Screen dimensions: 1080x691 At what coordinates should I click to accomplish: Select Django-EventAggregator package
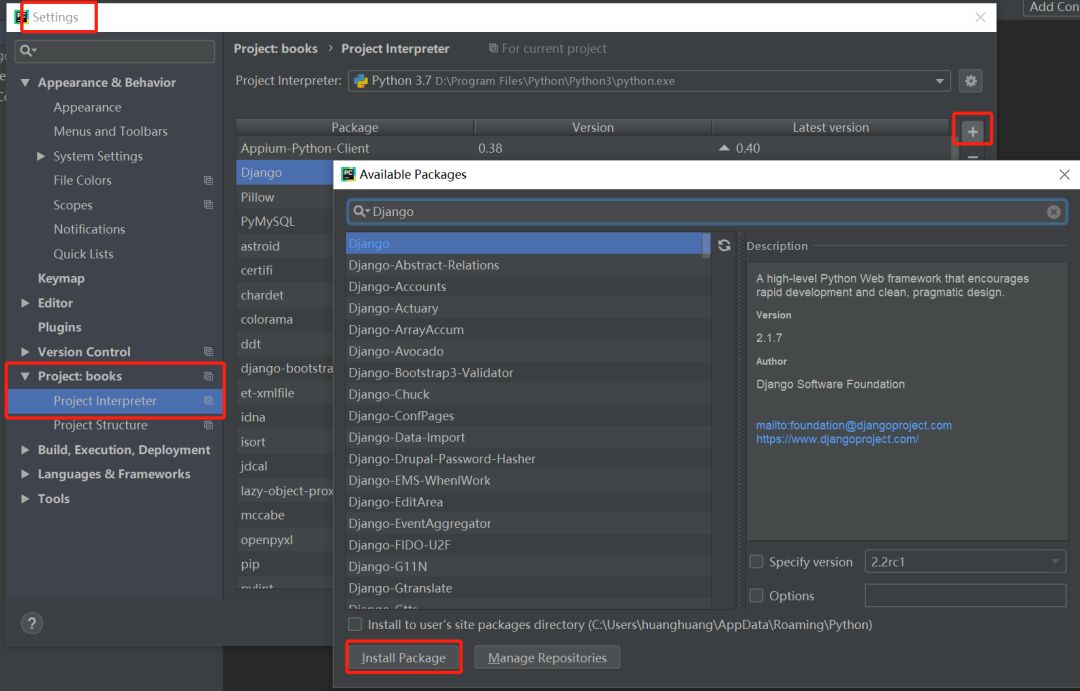click(x=528, y=524)
